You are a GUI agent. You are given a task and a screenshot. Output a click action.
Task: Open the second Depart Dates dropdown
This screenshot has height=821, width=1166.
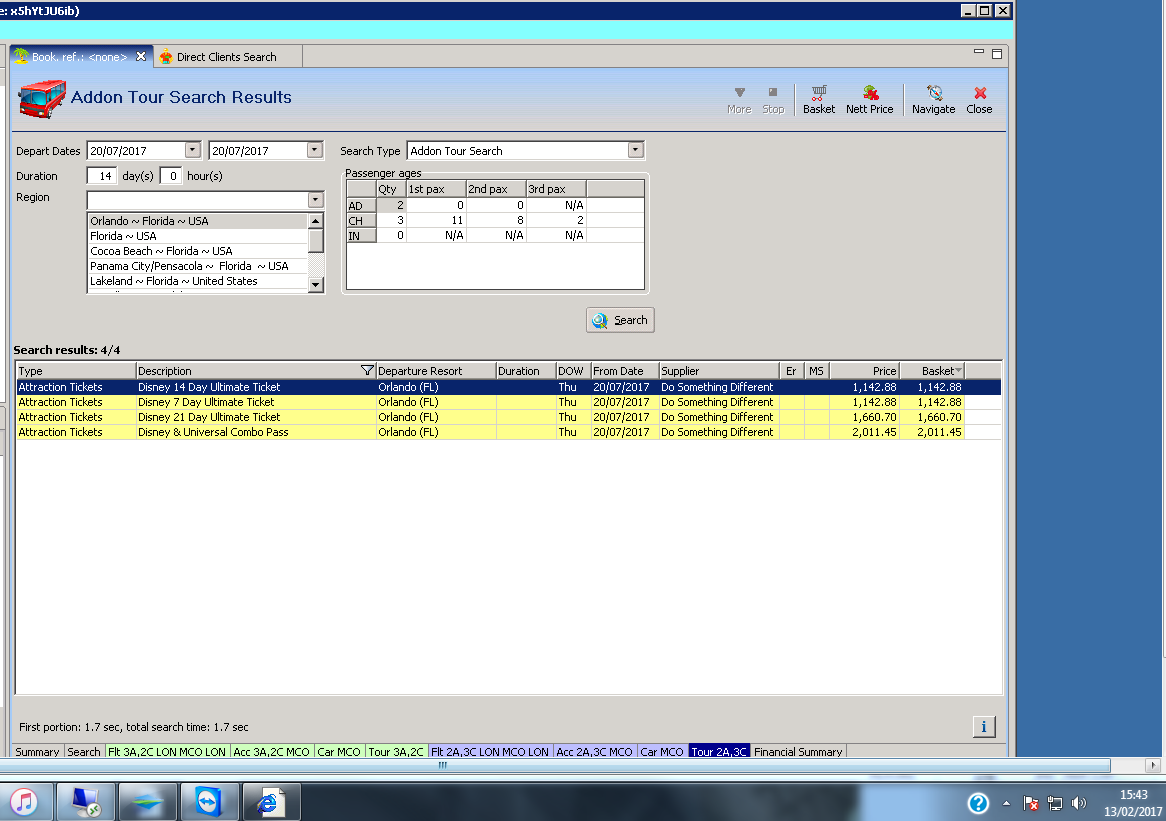[x=315, y=149]
